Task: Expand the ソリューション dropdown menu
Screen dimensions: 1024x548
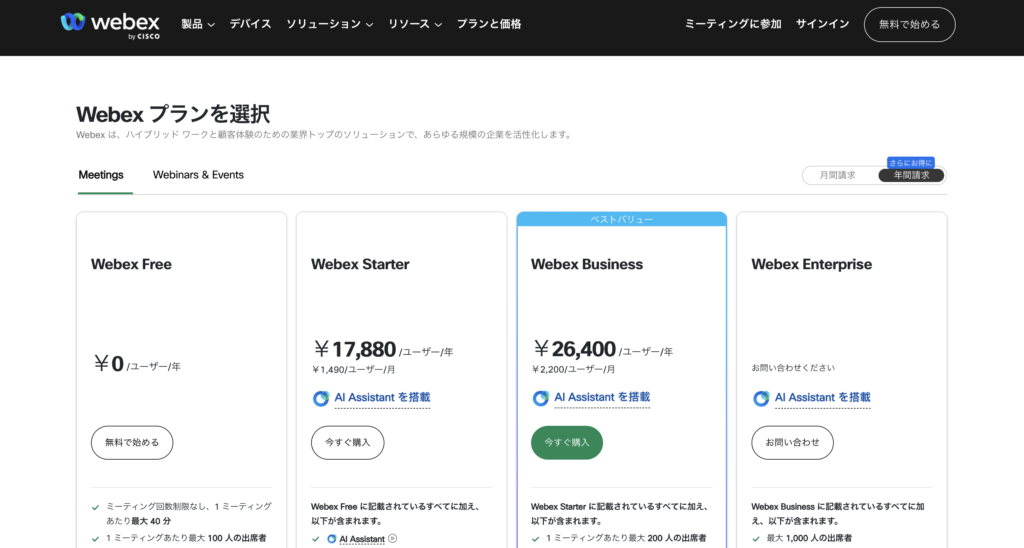Action: [x=330, y=24]
